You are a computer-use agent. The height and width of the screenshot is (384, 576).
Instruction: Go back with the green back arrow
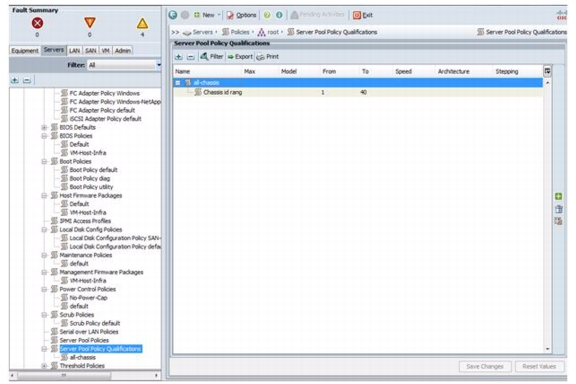tap(173, 15)
